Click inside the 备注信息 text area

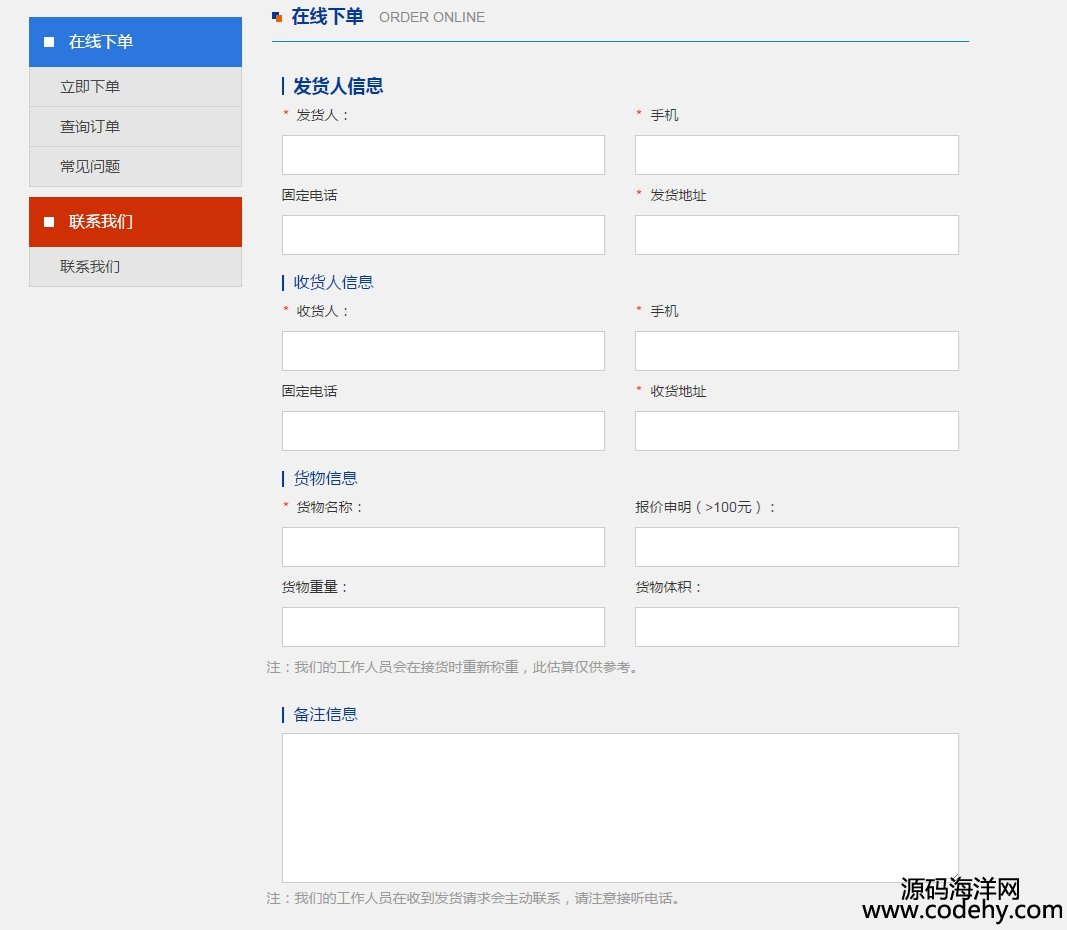[620, 808]
